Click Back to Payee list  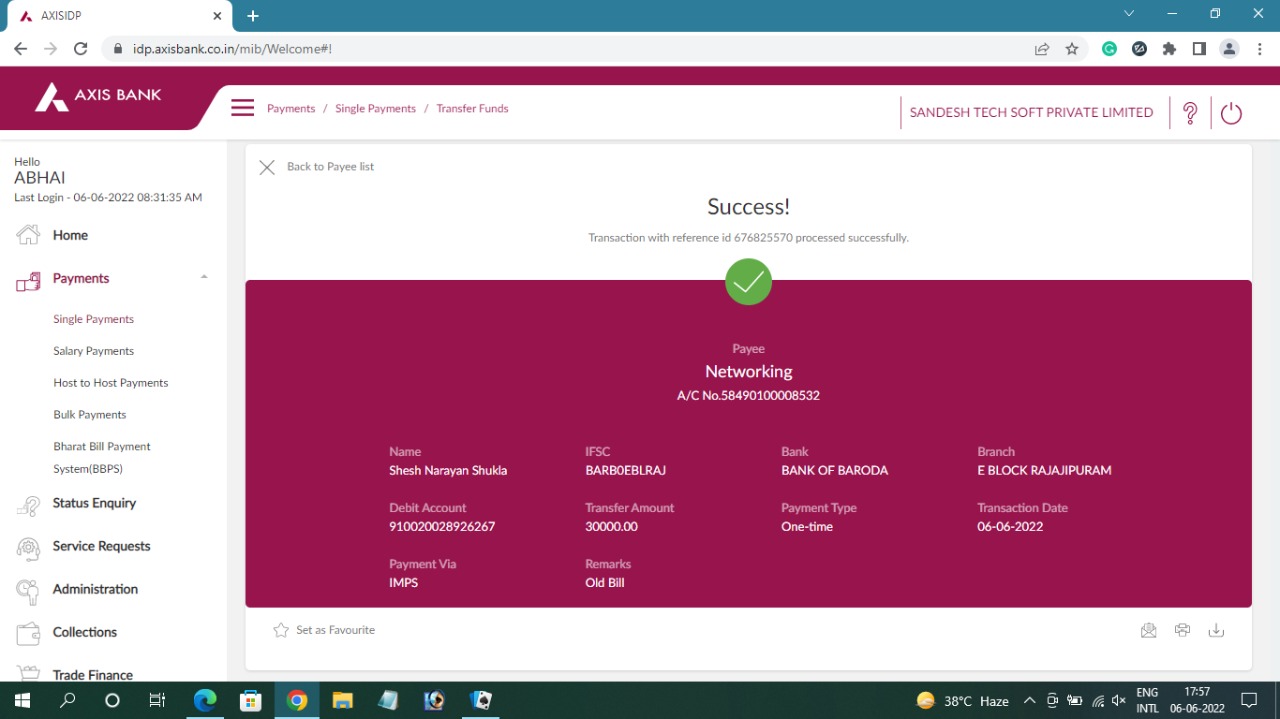(x=330, y=167)
